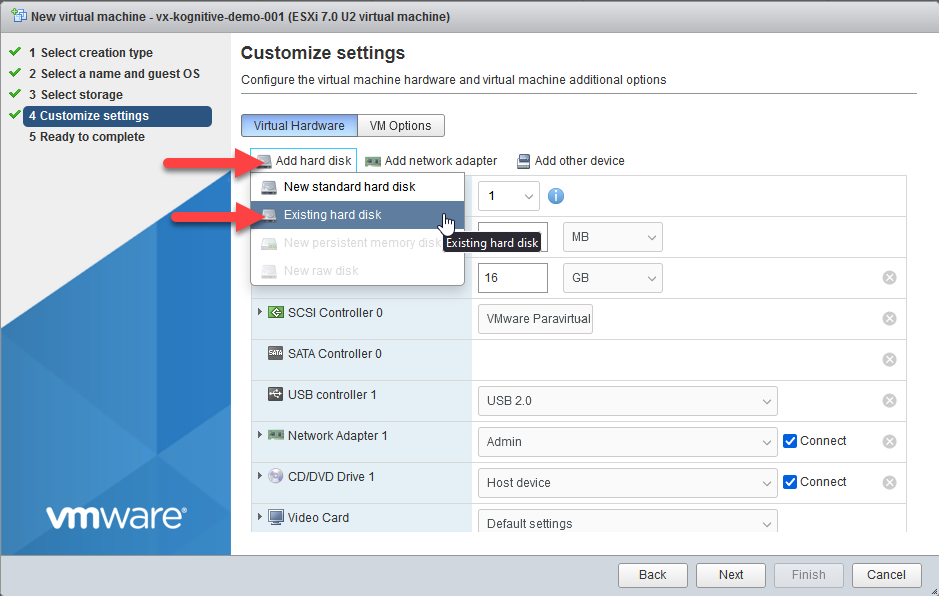Click the CPU info icon
Viewport: 939px width, 596px height.
point(556,196)
